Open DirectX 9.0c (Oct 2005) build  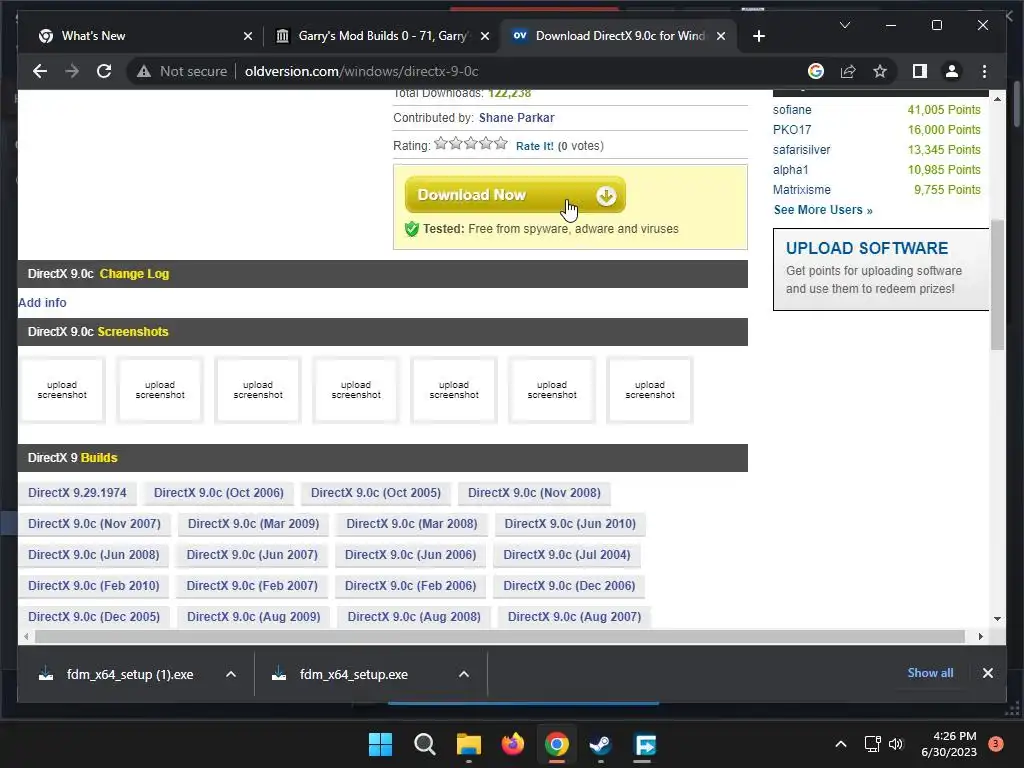click(376, 493)
